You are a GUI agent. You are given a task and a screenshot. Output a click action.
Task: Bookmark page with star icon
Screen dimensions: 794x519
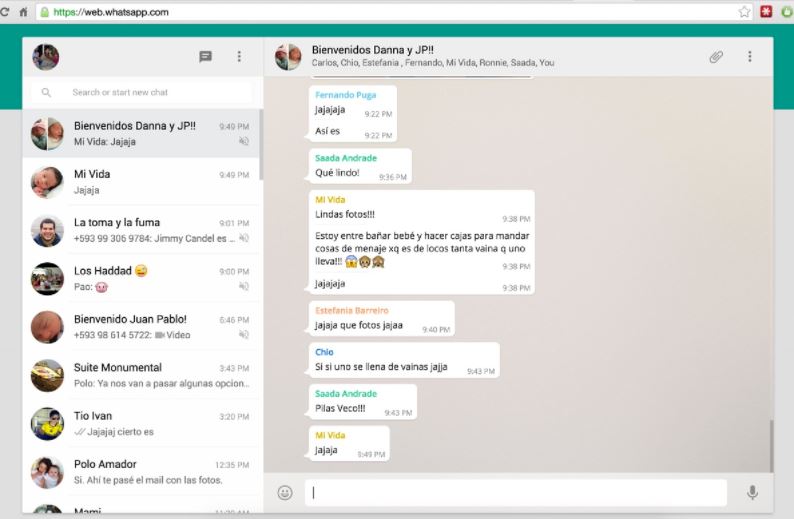(745, 12)
